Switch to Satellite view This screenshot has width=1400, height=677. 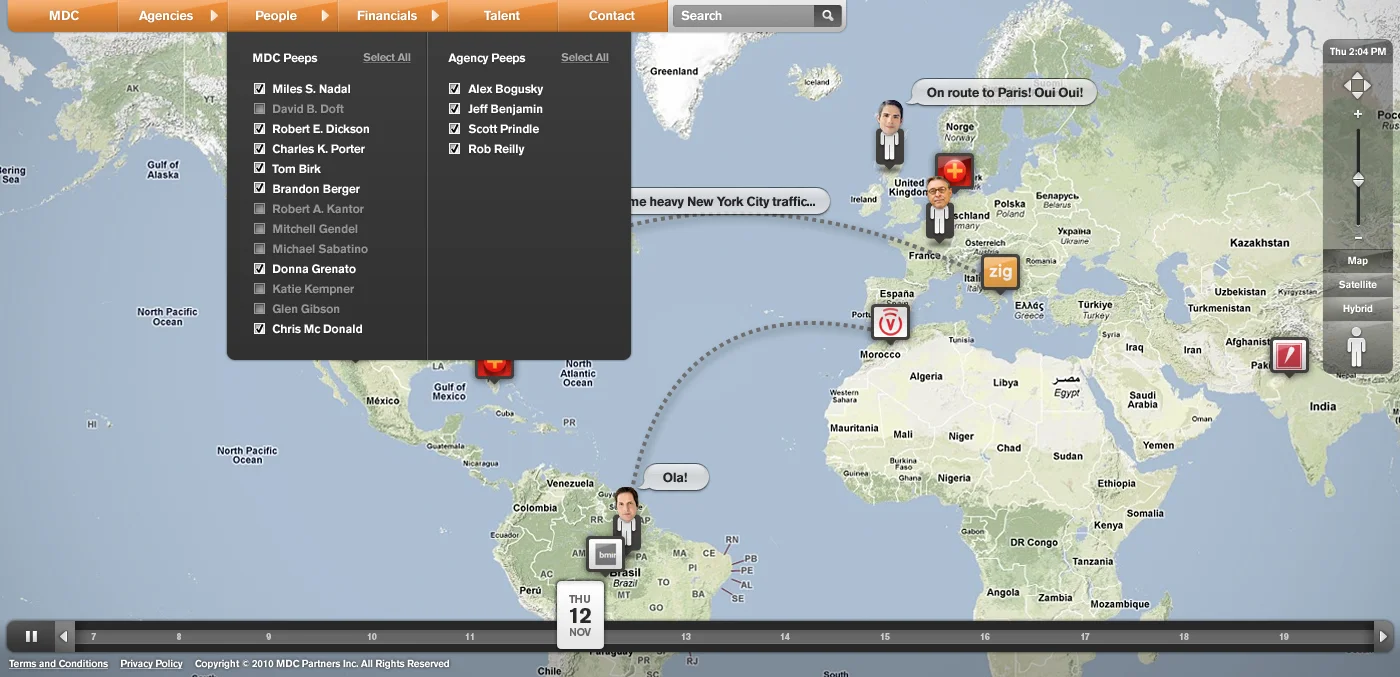[x=1357, y=285]
